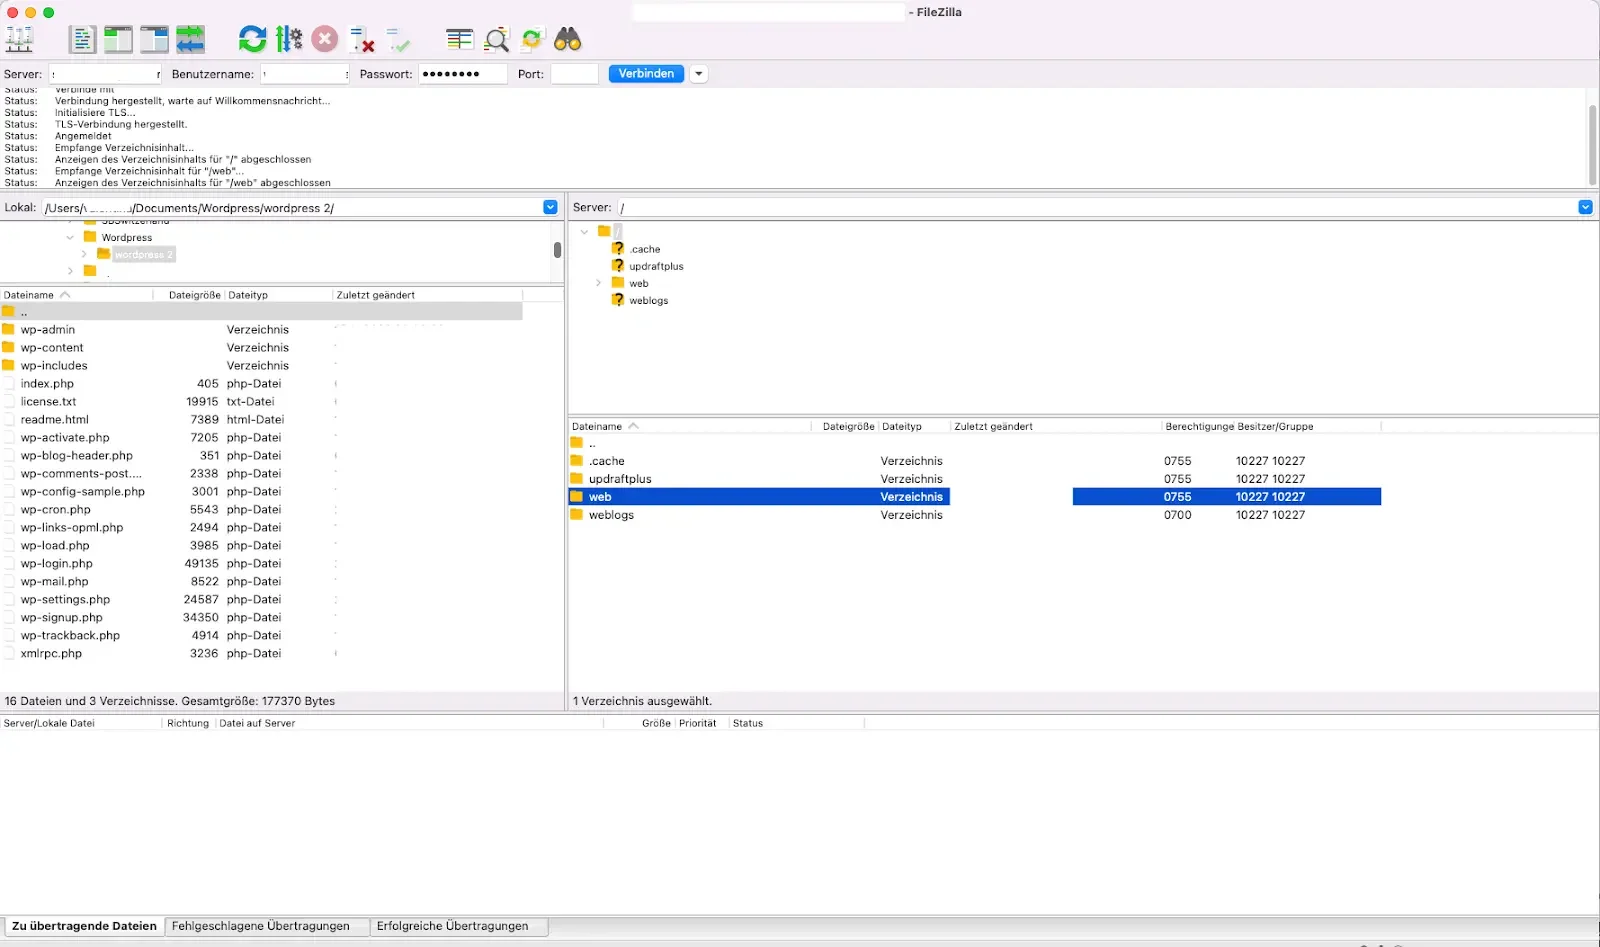
Task: Refresh the file and folder lists
Action: pos(252,40)
